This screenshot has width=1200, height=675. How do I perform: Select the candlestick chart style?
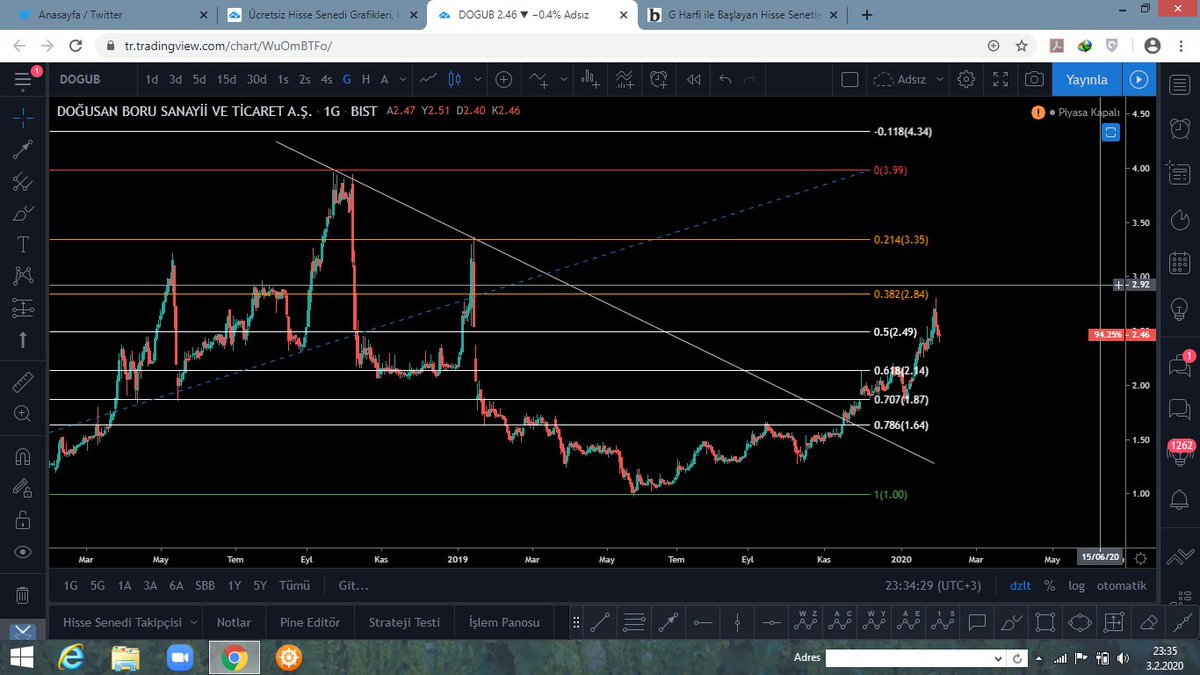(x=454, y=79)
